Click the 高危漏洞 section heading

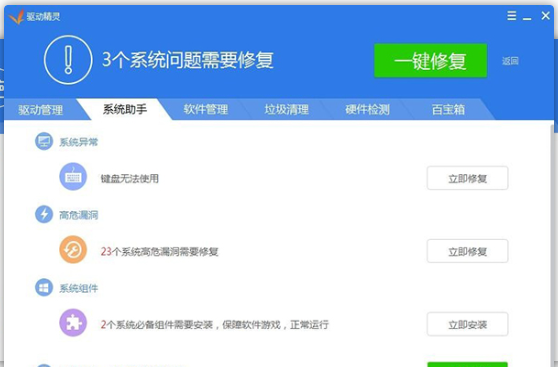(x=78, y=215)
